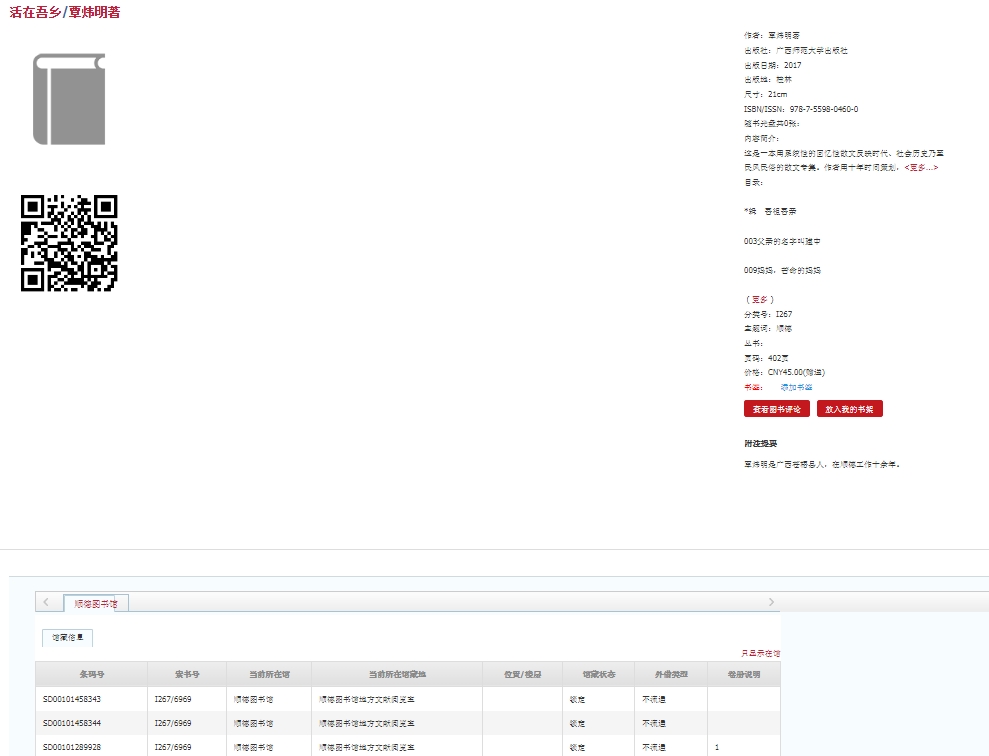Click the red 放入我的书架 button
The height and width of the screenshot is (756, 989).
850,409
